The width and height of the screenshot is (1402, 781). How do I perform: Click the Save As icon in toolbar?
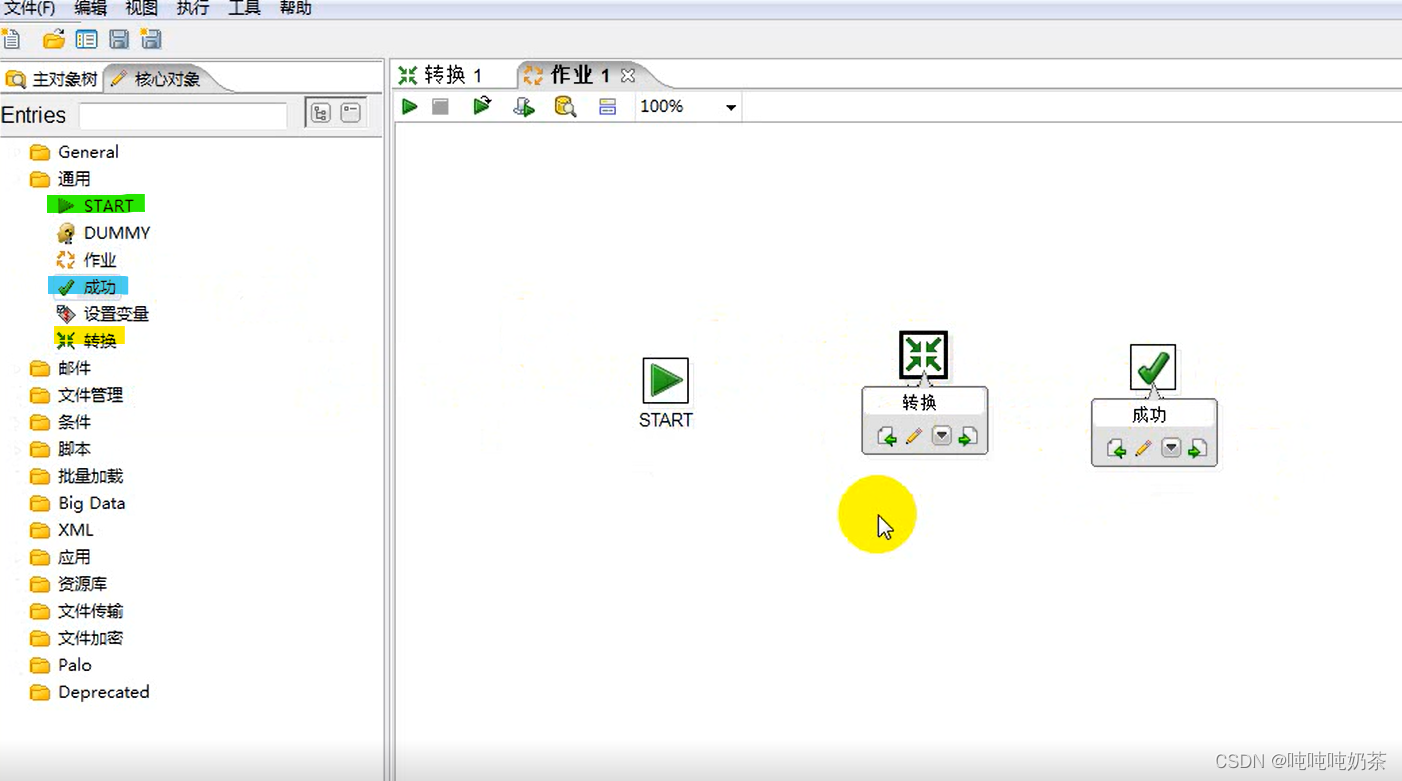pos(151,39)
